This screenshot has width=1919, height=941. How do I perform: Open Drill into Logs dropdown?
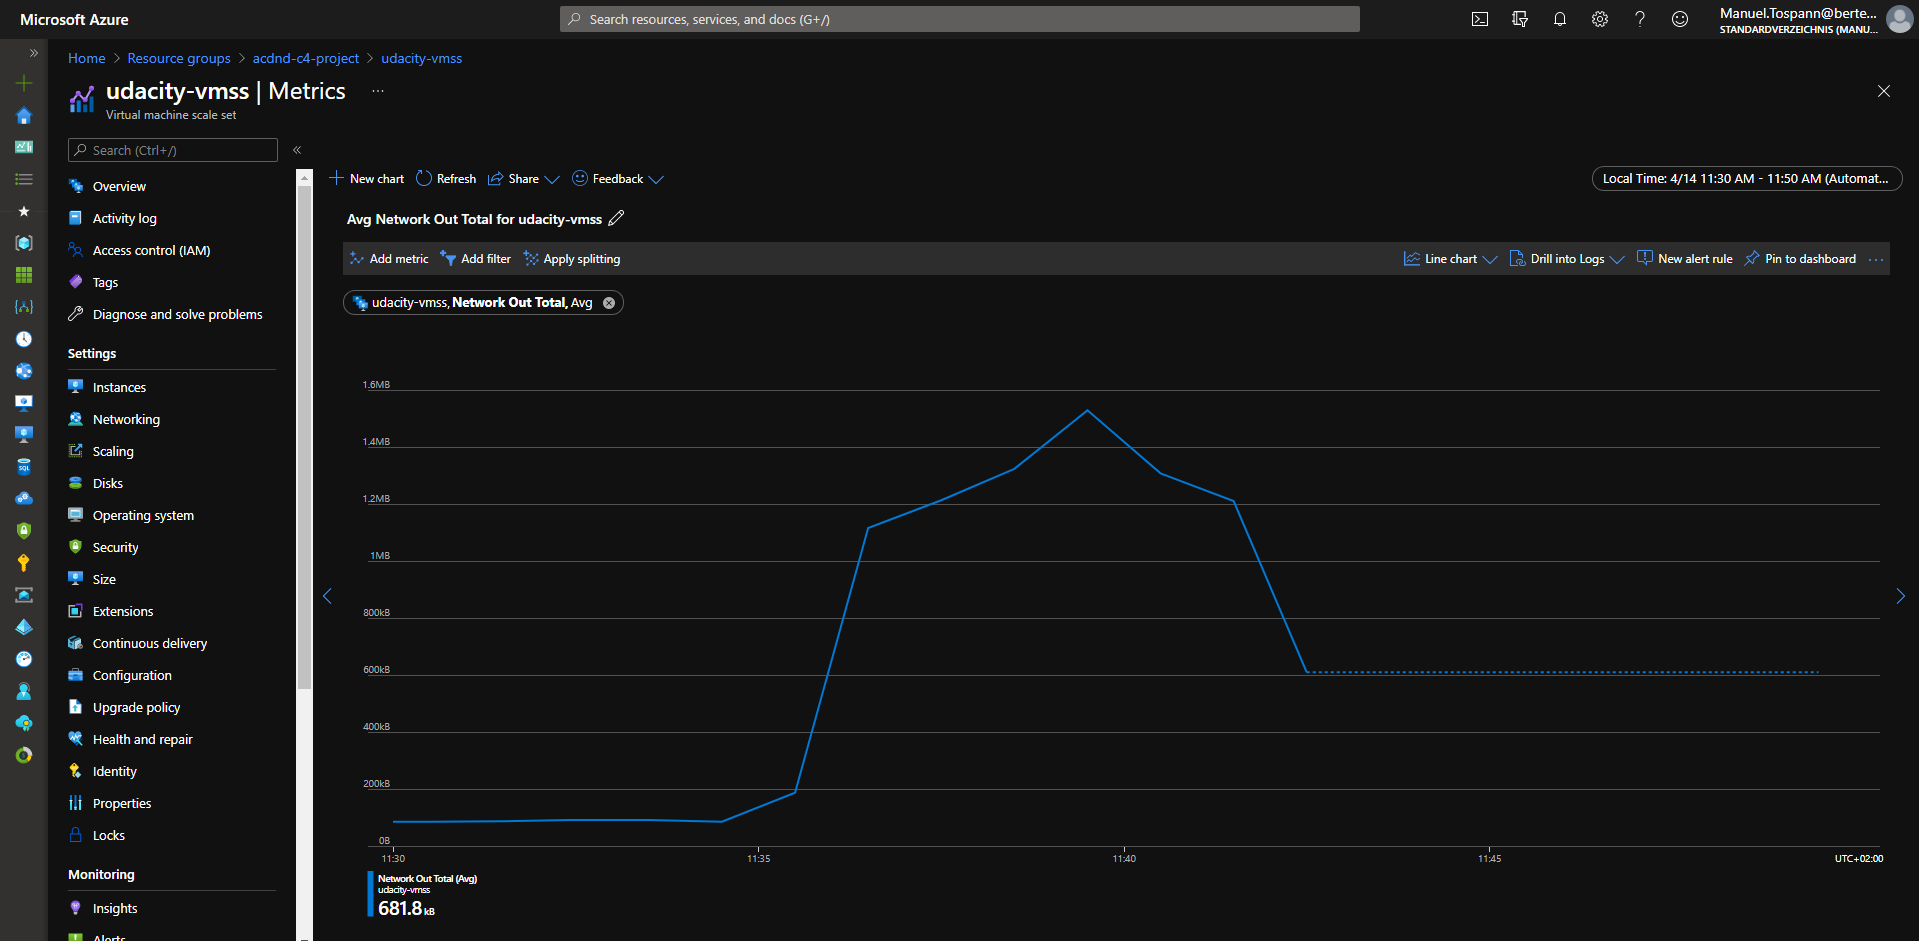click(x=1567, y=259)
